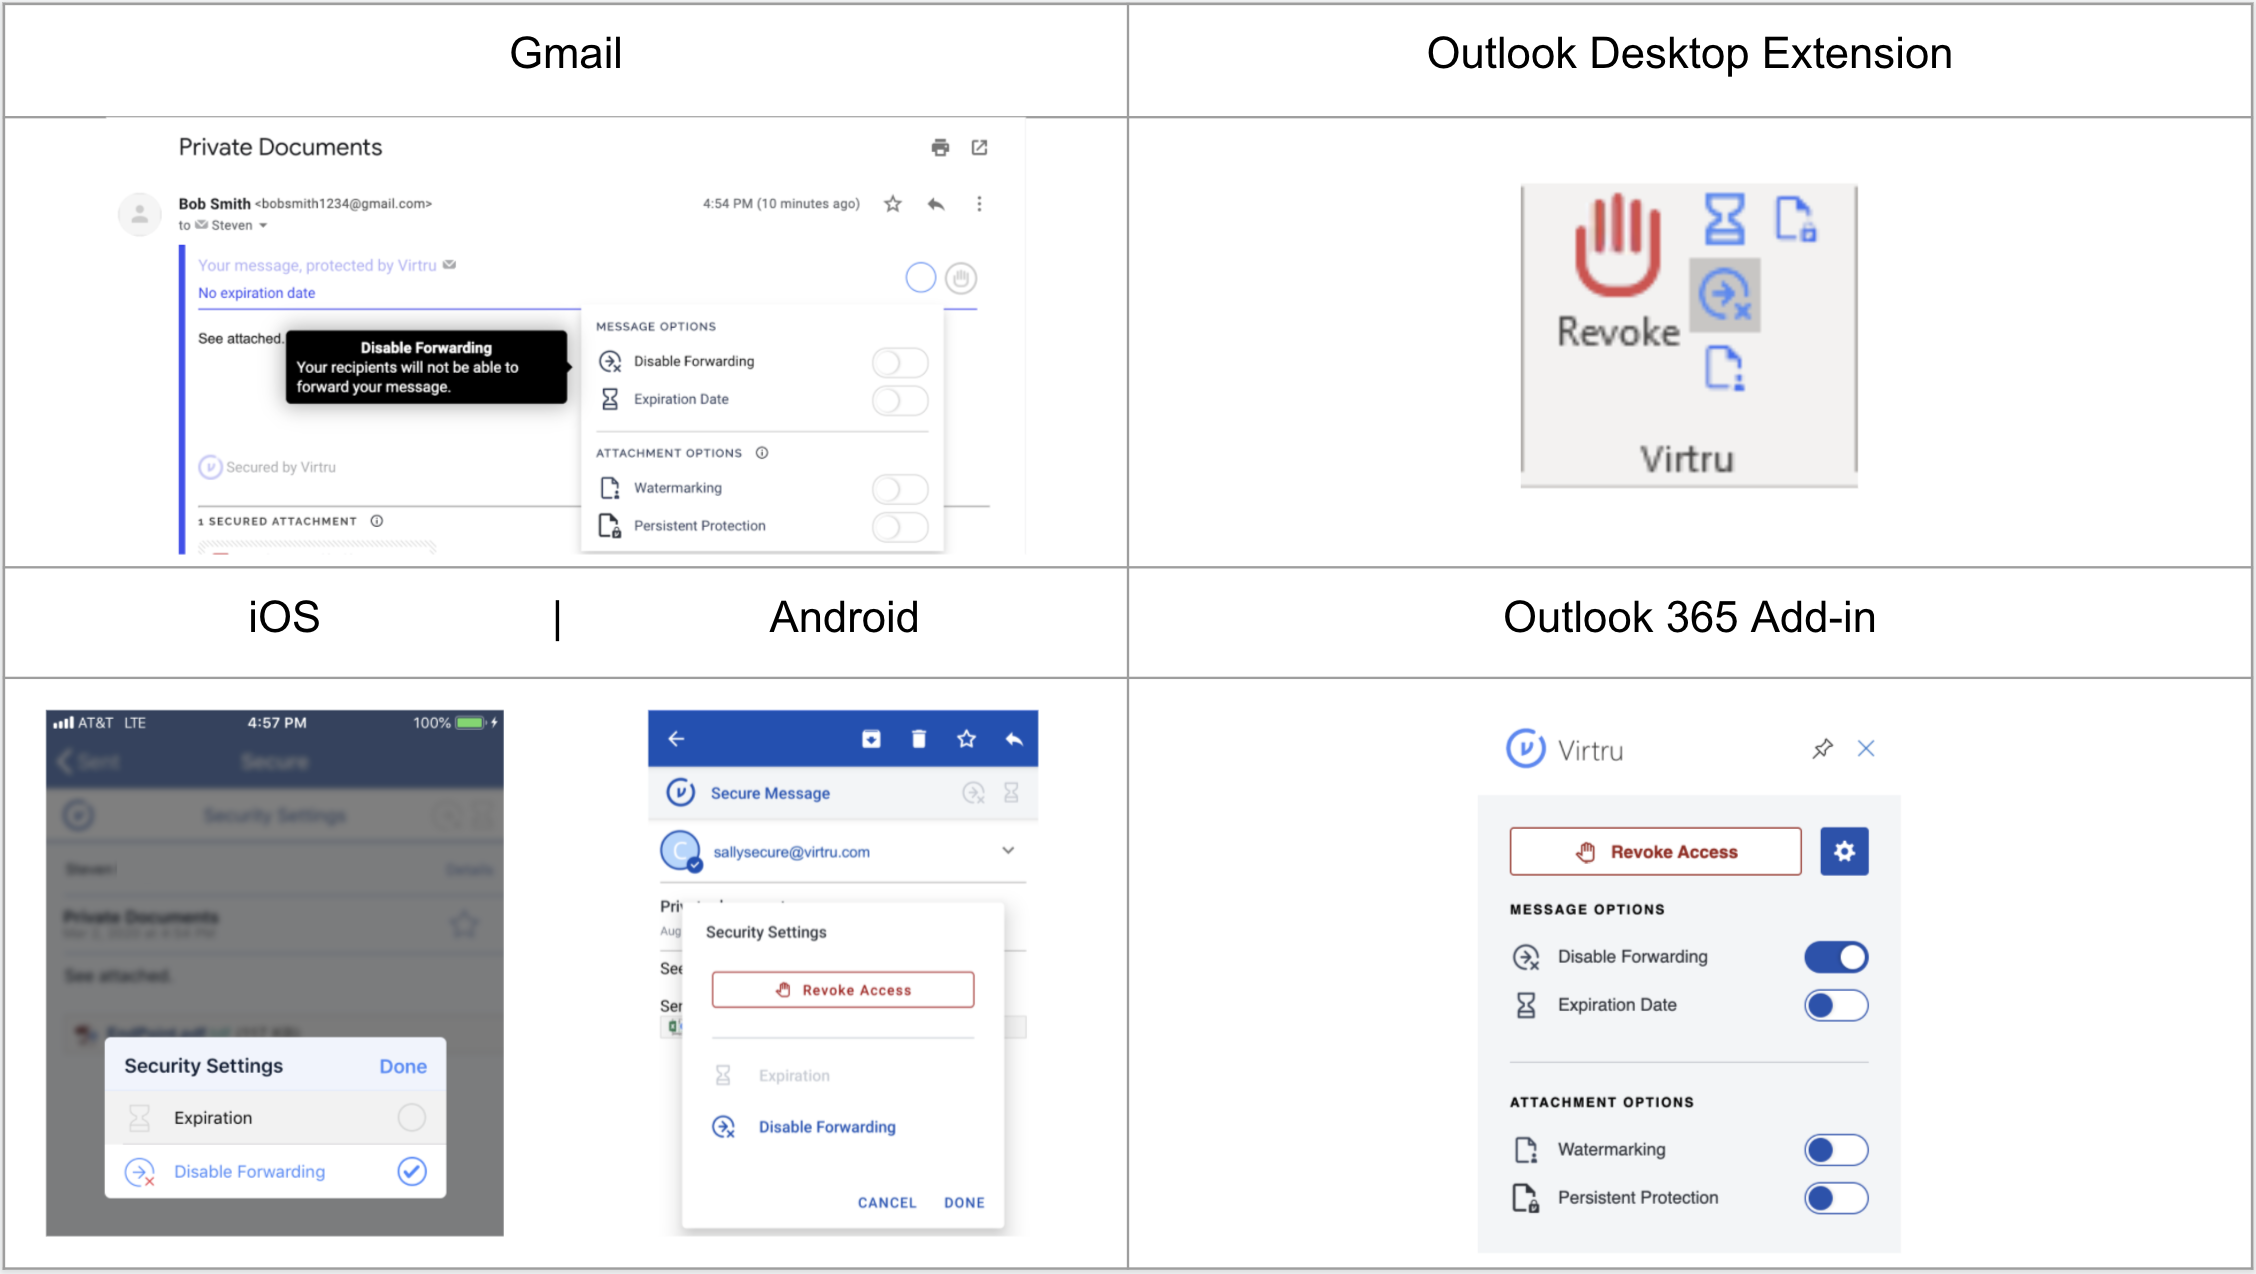Tap Android archive icon
The width and height of the screenshot is (2256, 1274).
[871, 739]
